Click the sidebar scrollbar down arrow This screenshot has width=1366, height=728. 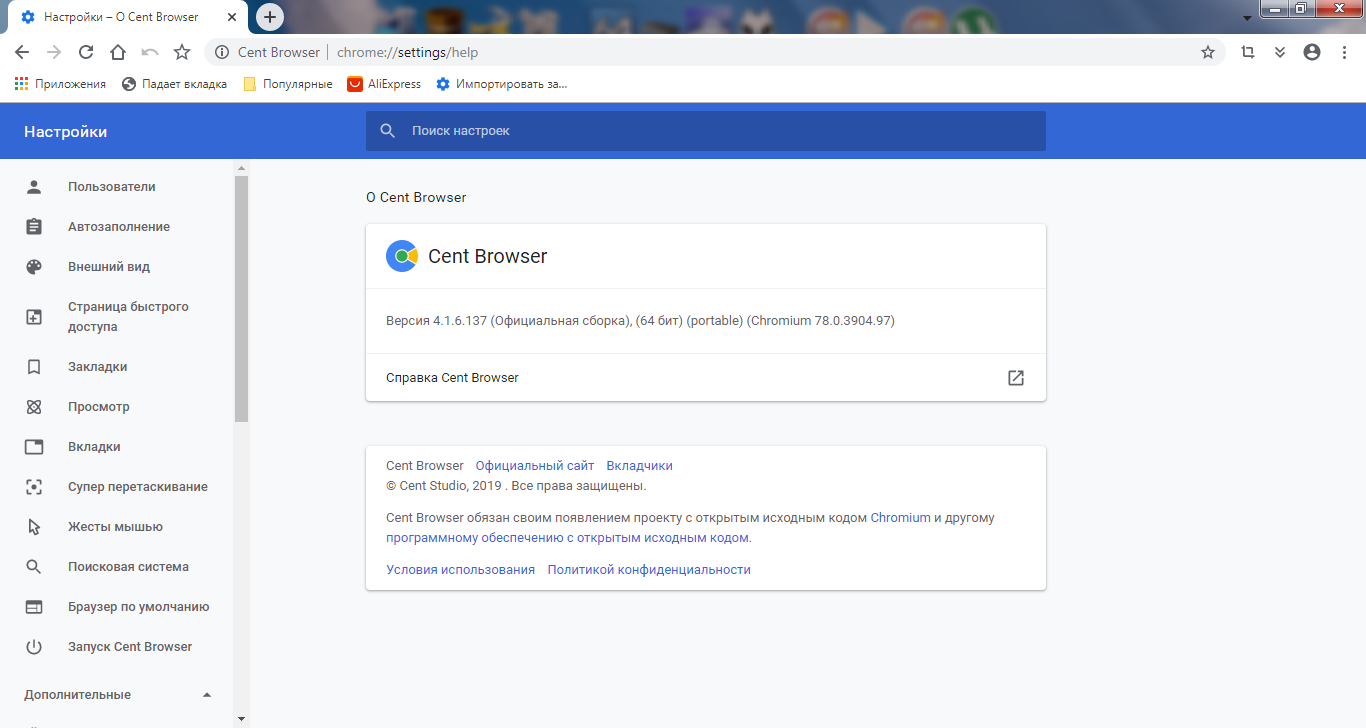241,718
